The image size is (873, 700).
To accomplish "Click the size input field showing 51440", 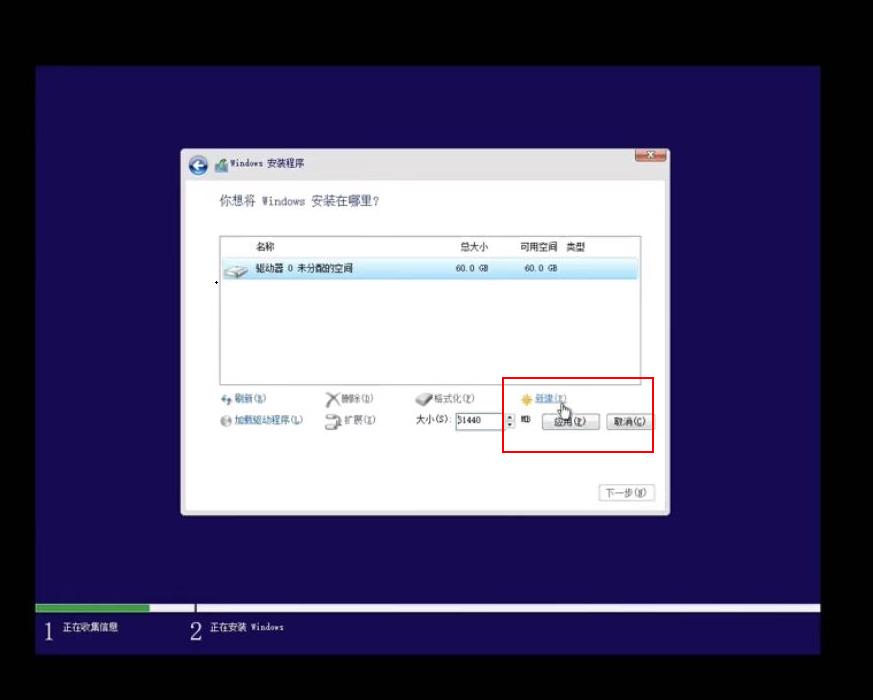I will click(x=480, y=420).
